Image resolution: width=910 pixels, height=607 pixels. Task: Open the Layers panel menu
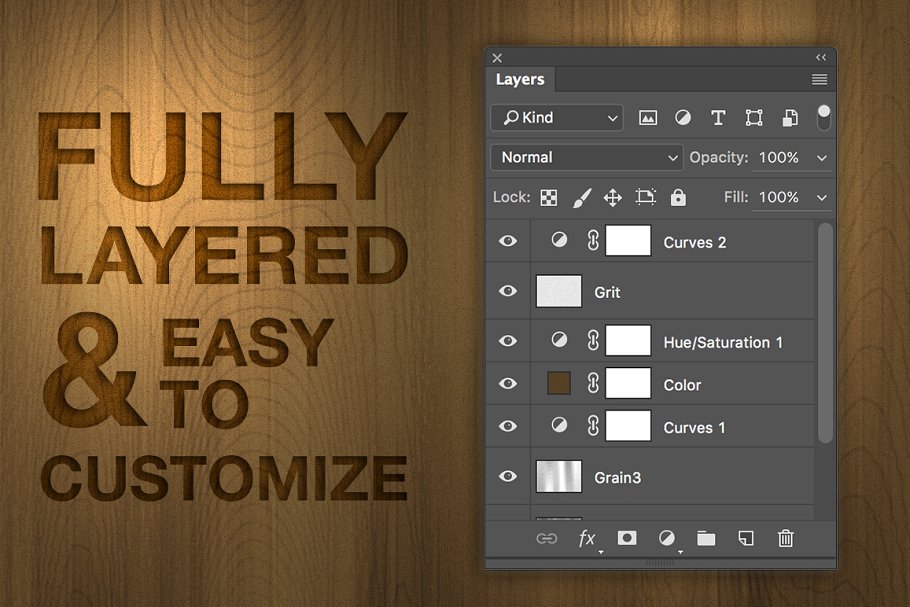point(819,79)
